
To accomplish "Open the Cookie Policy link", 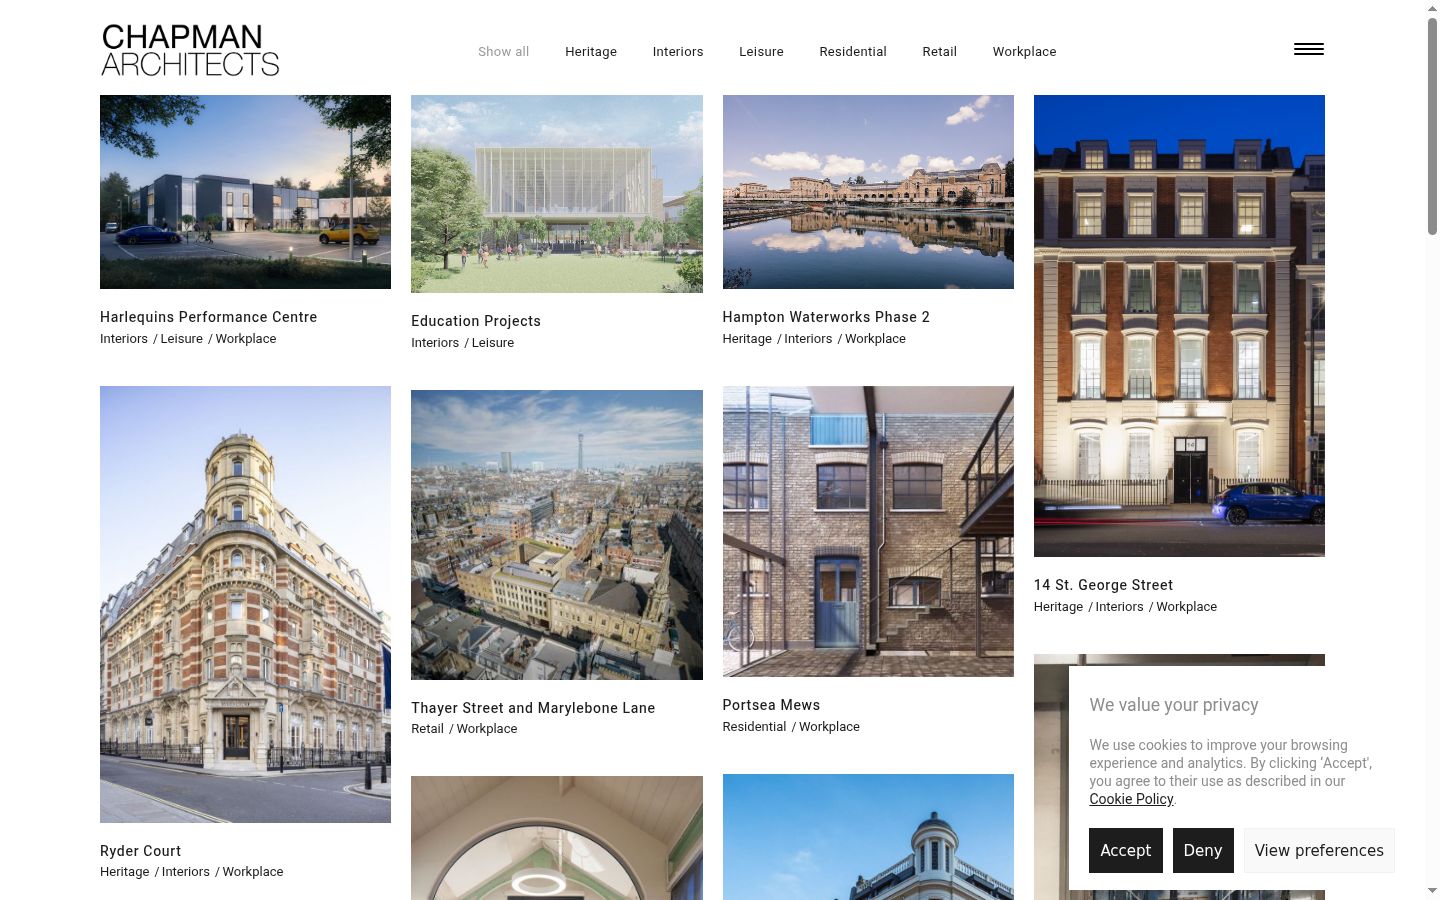I will point(1131,799).
